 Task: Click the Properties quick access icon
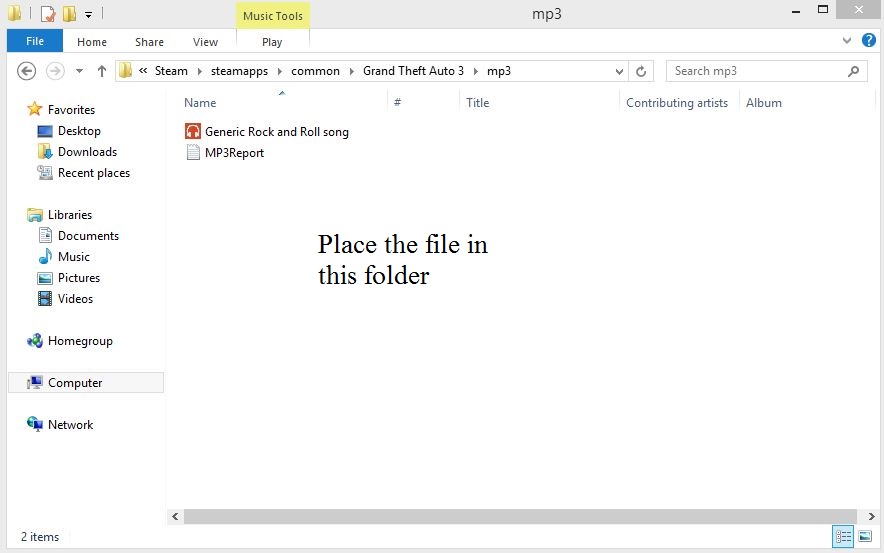click(x=48, y=13)
